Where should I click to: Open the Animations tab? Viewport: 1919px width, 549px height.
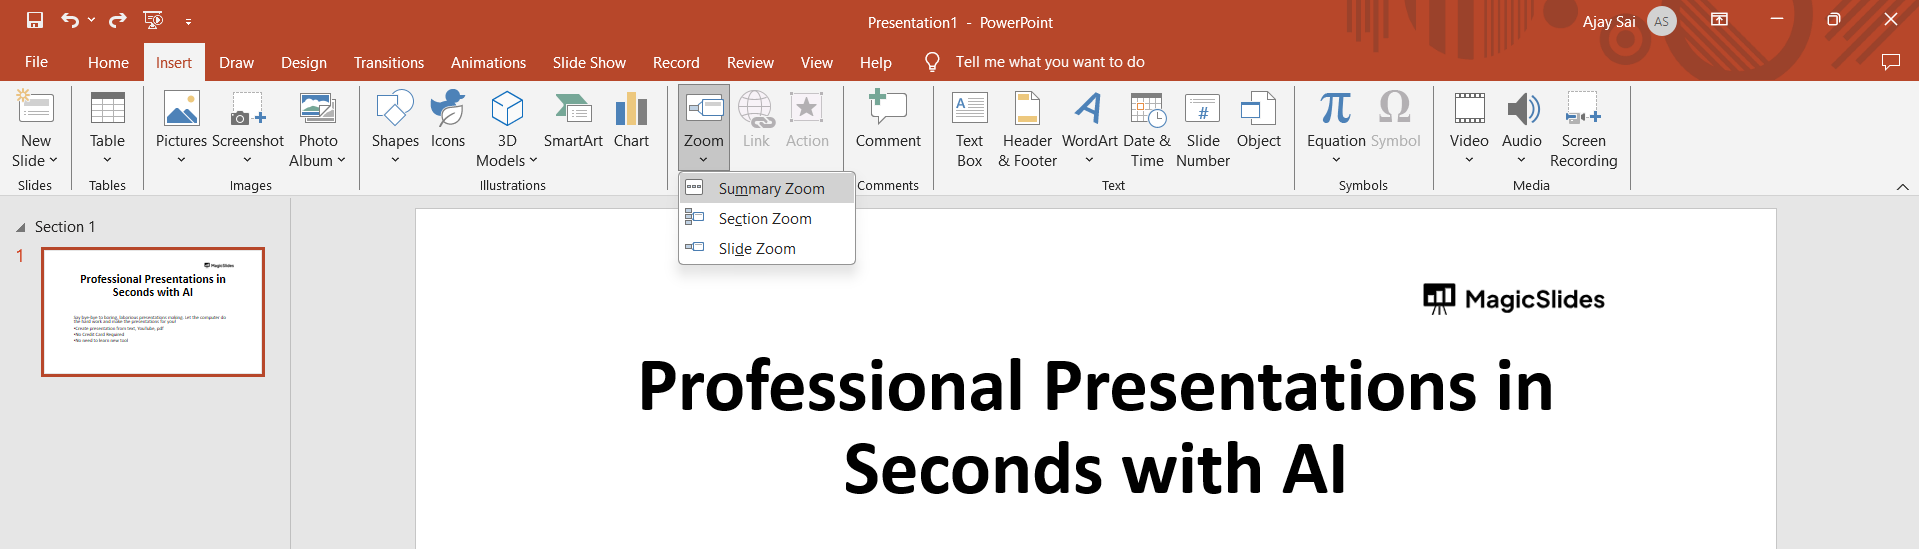[488, 62]
